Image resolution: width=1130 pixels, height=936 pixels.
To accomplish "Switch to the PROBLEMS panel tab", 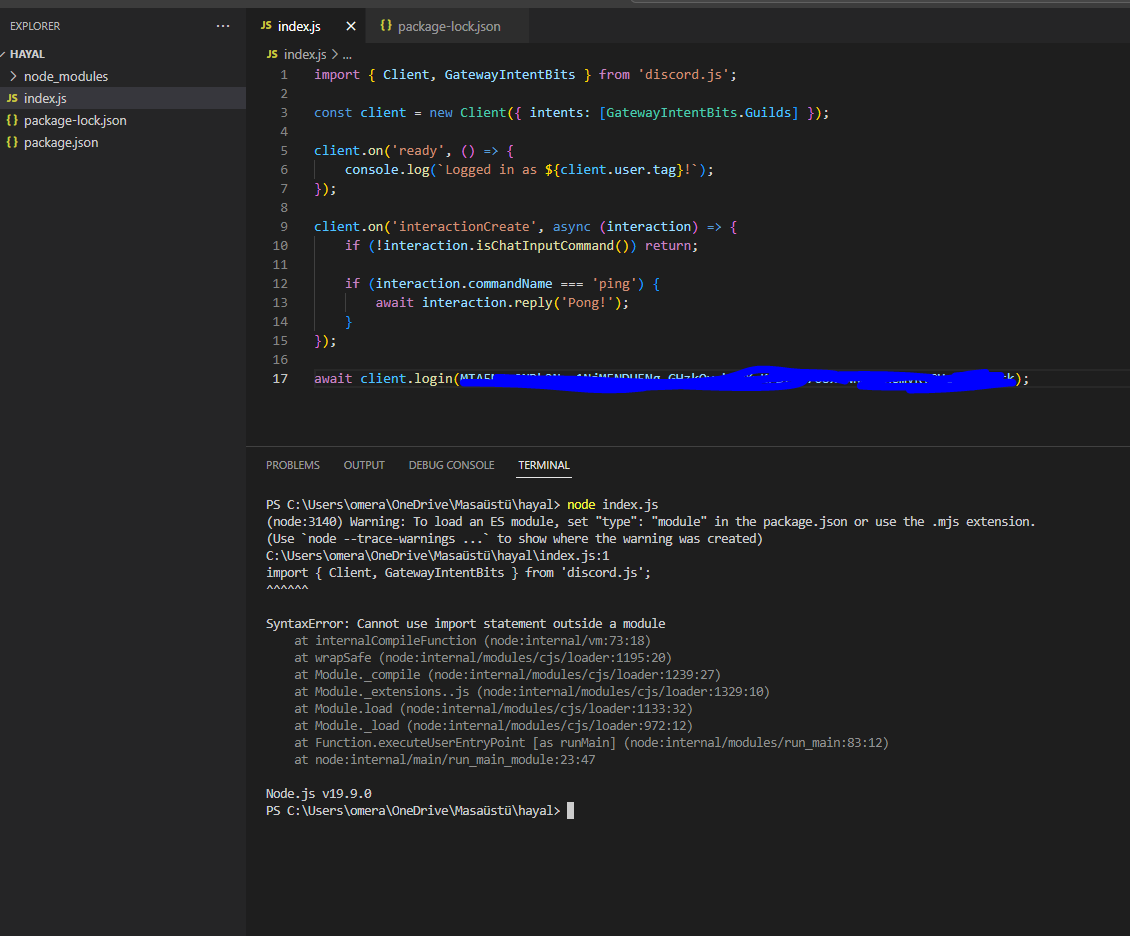I will click(293, 465).
